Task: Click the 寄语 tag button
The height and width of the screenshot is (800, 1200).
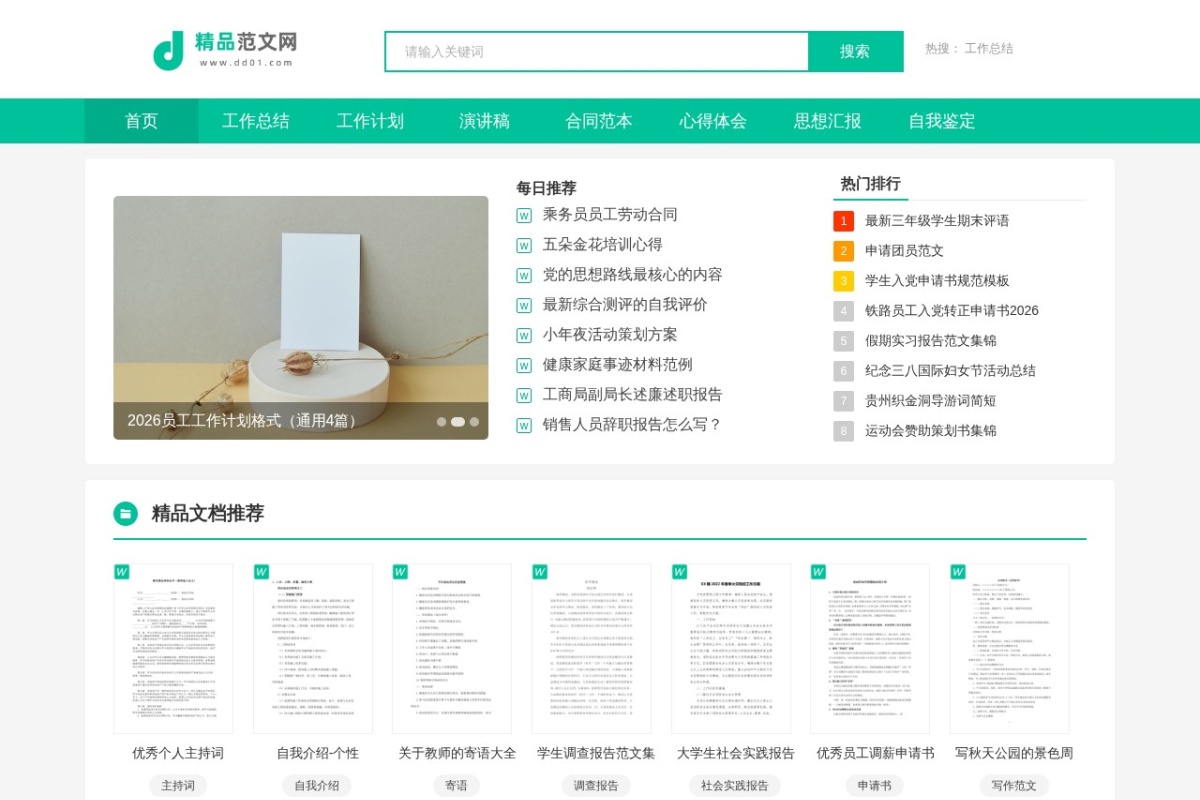Action: tap(456, 785)
